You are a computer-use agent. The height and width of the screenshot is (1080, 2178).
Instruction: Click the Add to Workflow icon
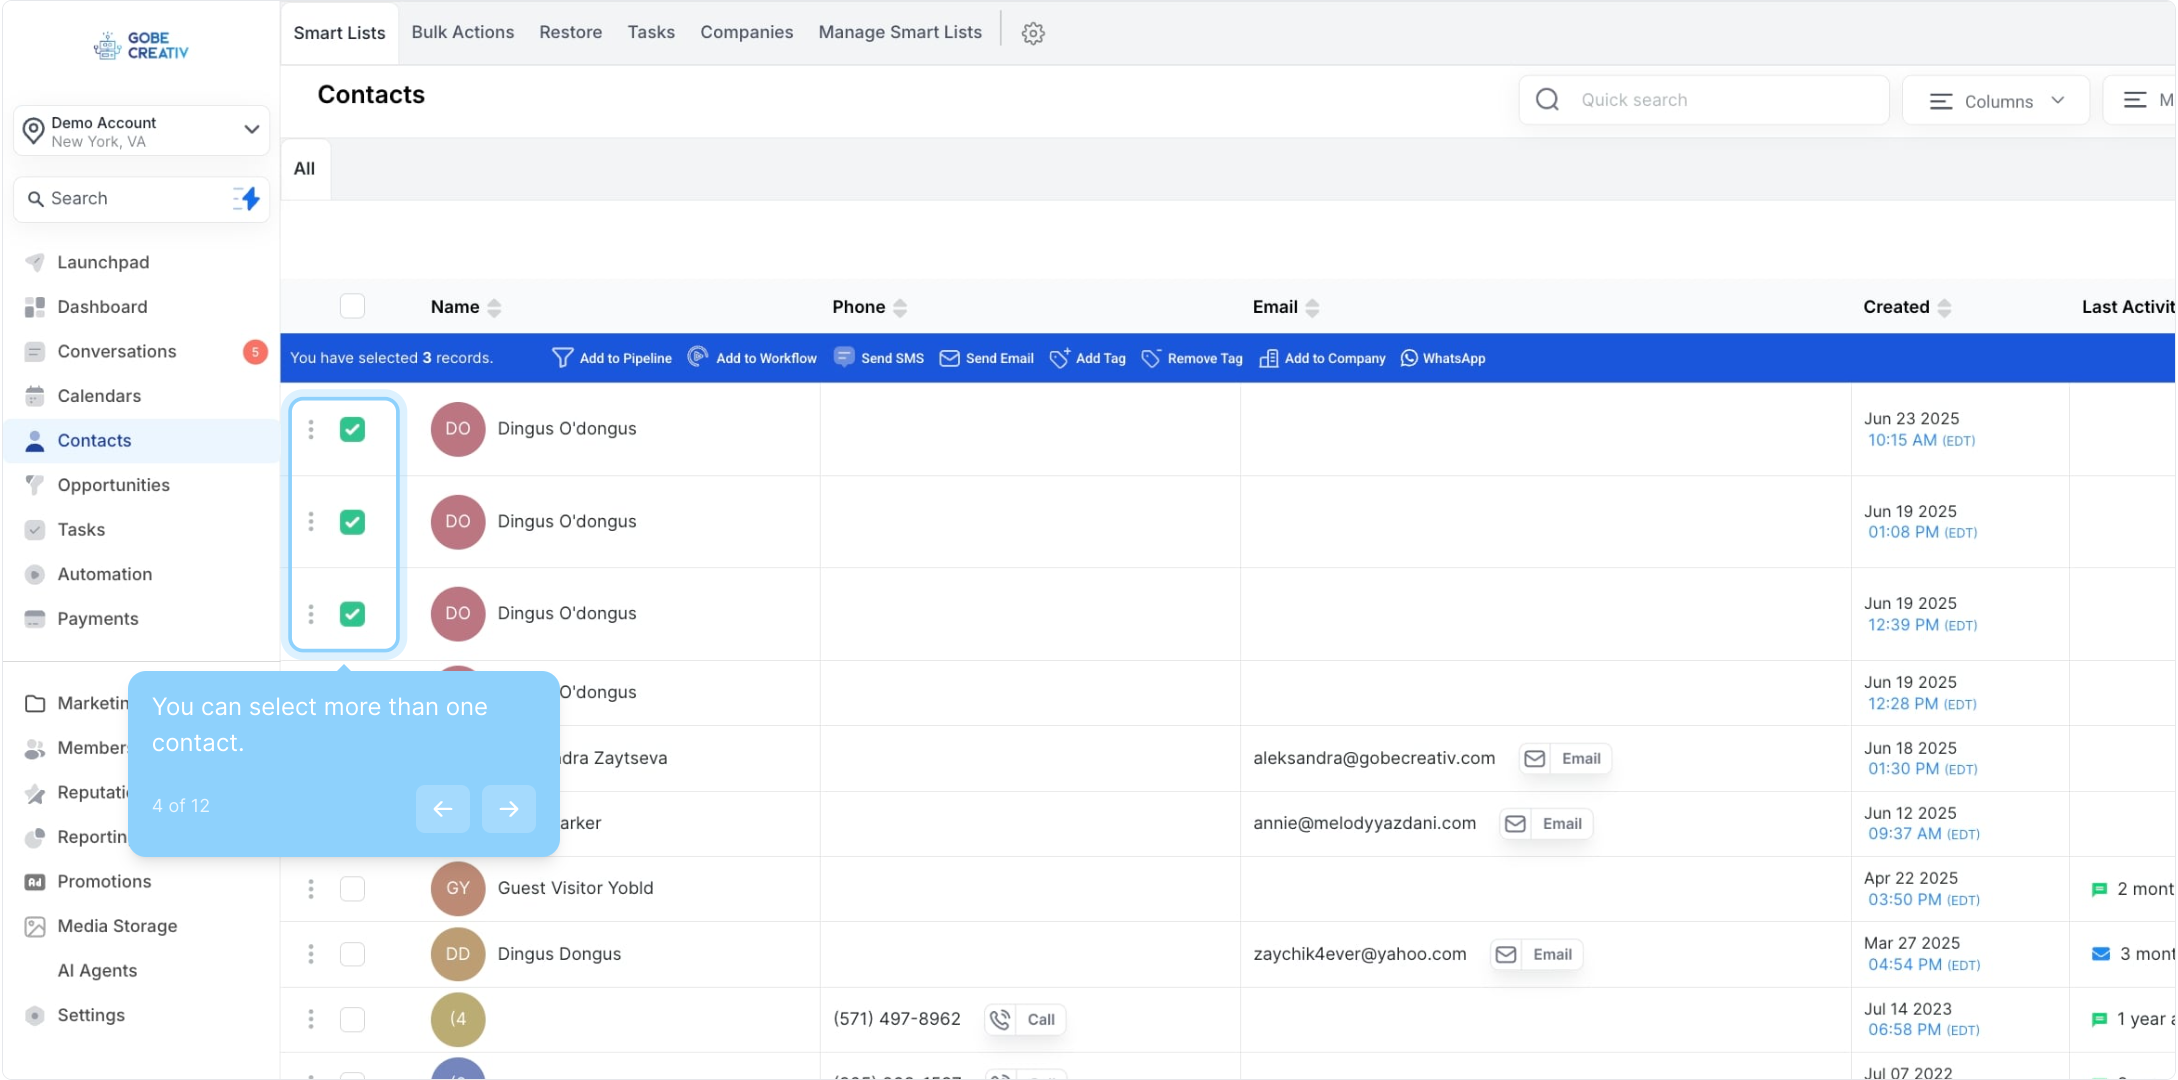pyautogui.click(x=698, y=357)
